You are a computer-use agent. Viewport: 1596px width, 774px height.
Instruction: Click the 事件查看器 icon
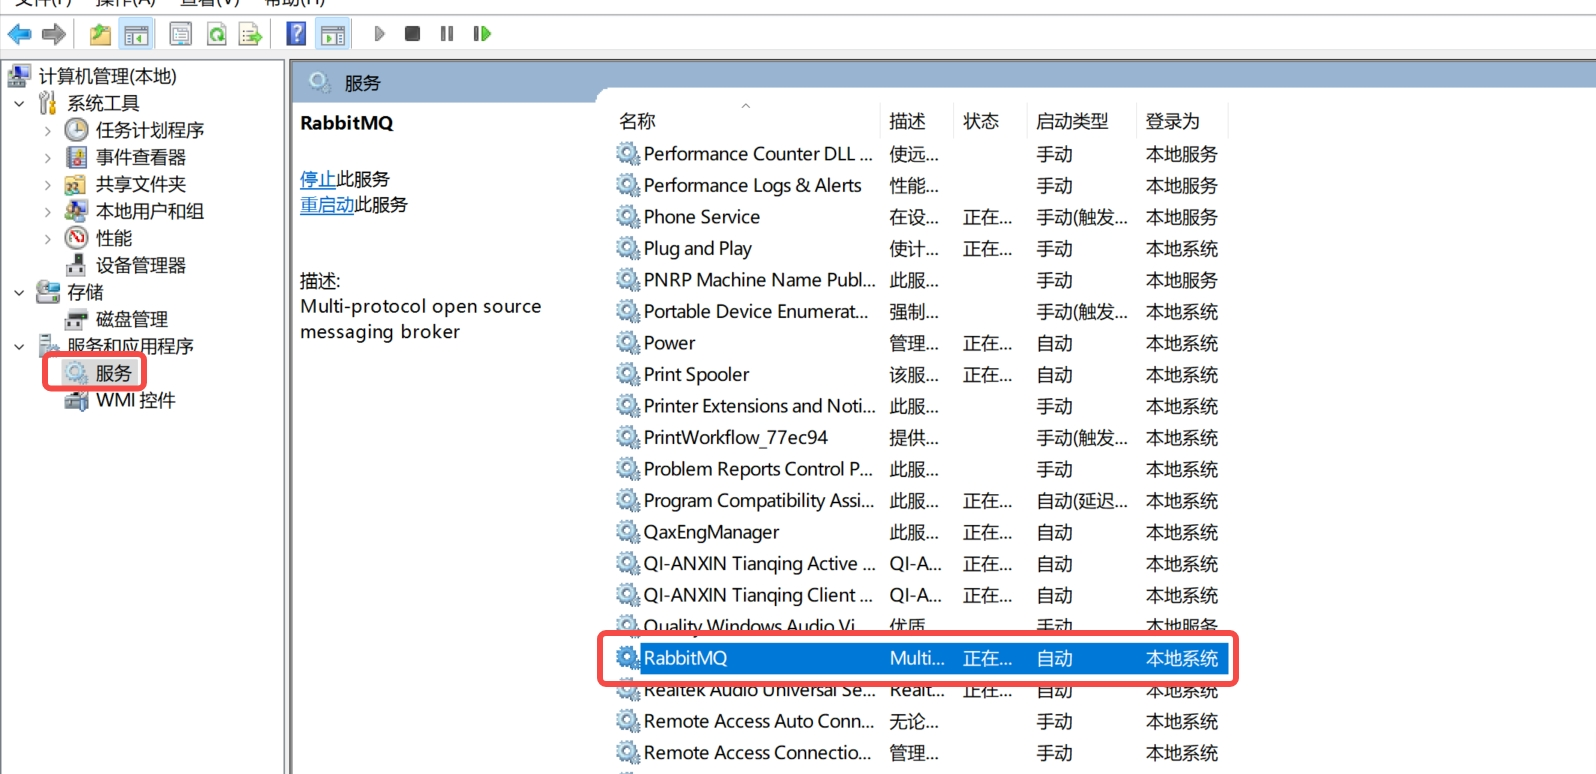(76, 157)
